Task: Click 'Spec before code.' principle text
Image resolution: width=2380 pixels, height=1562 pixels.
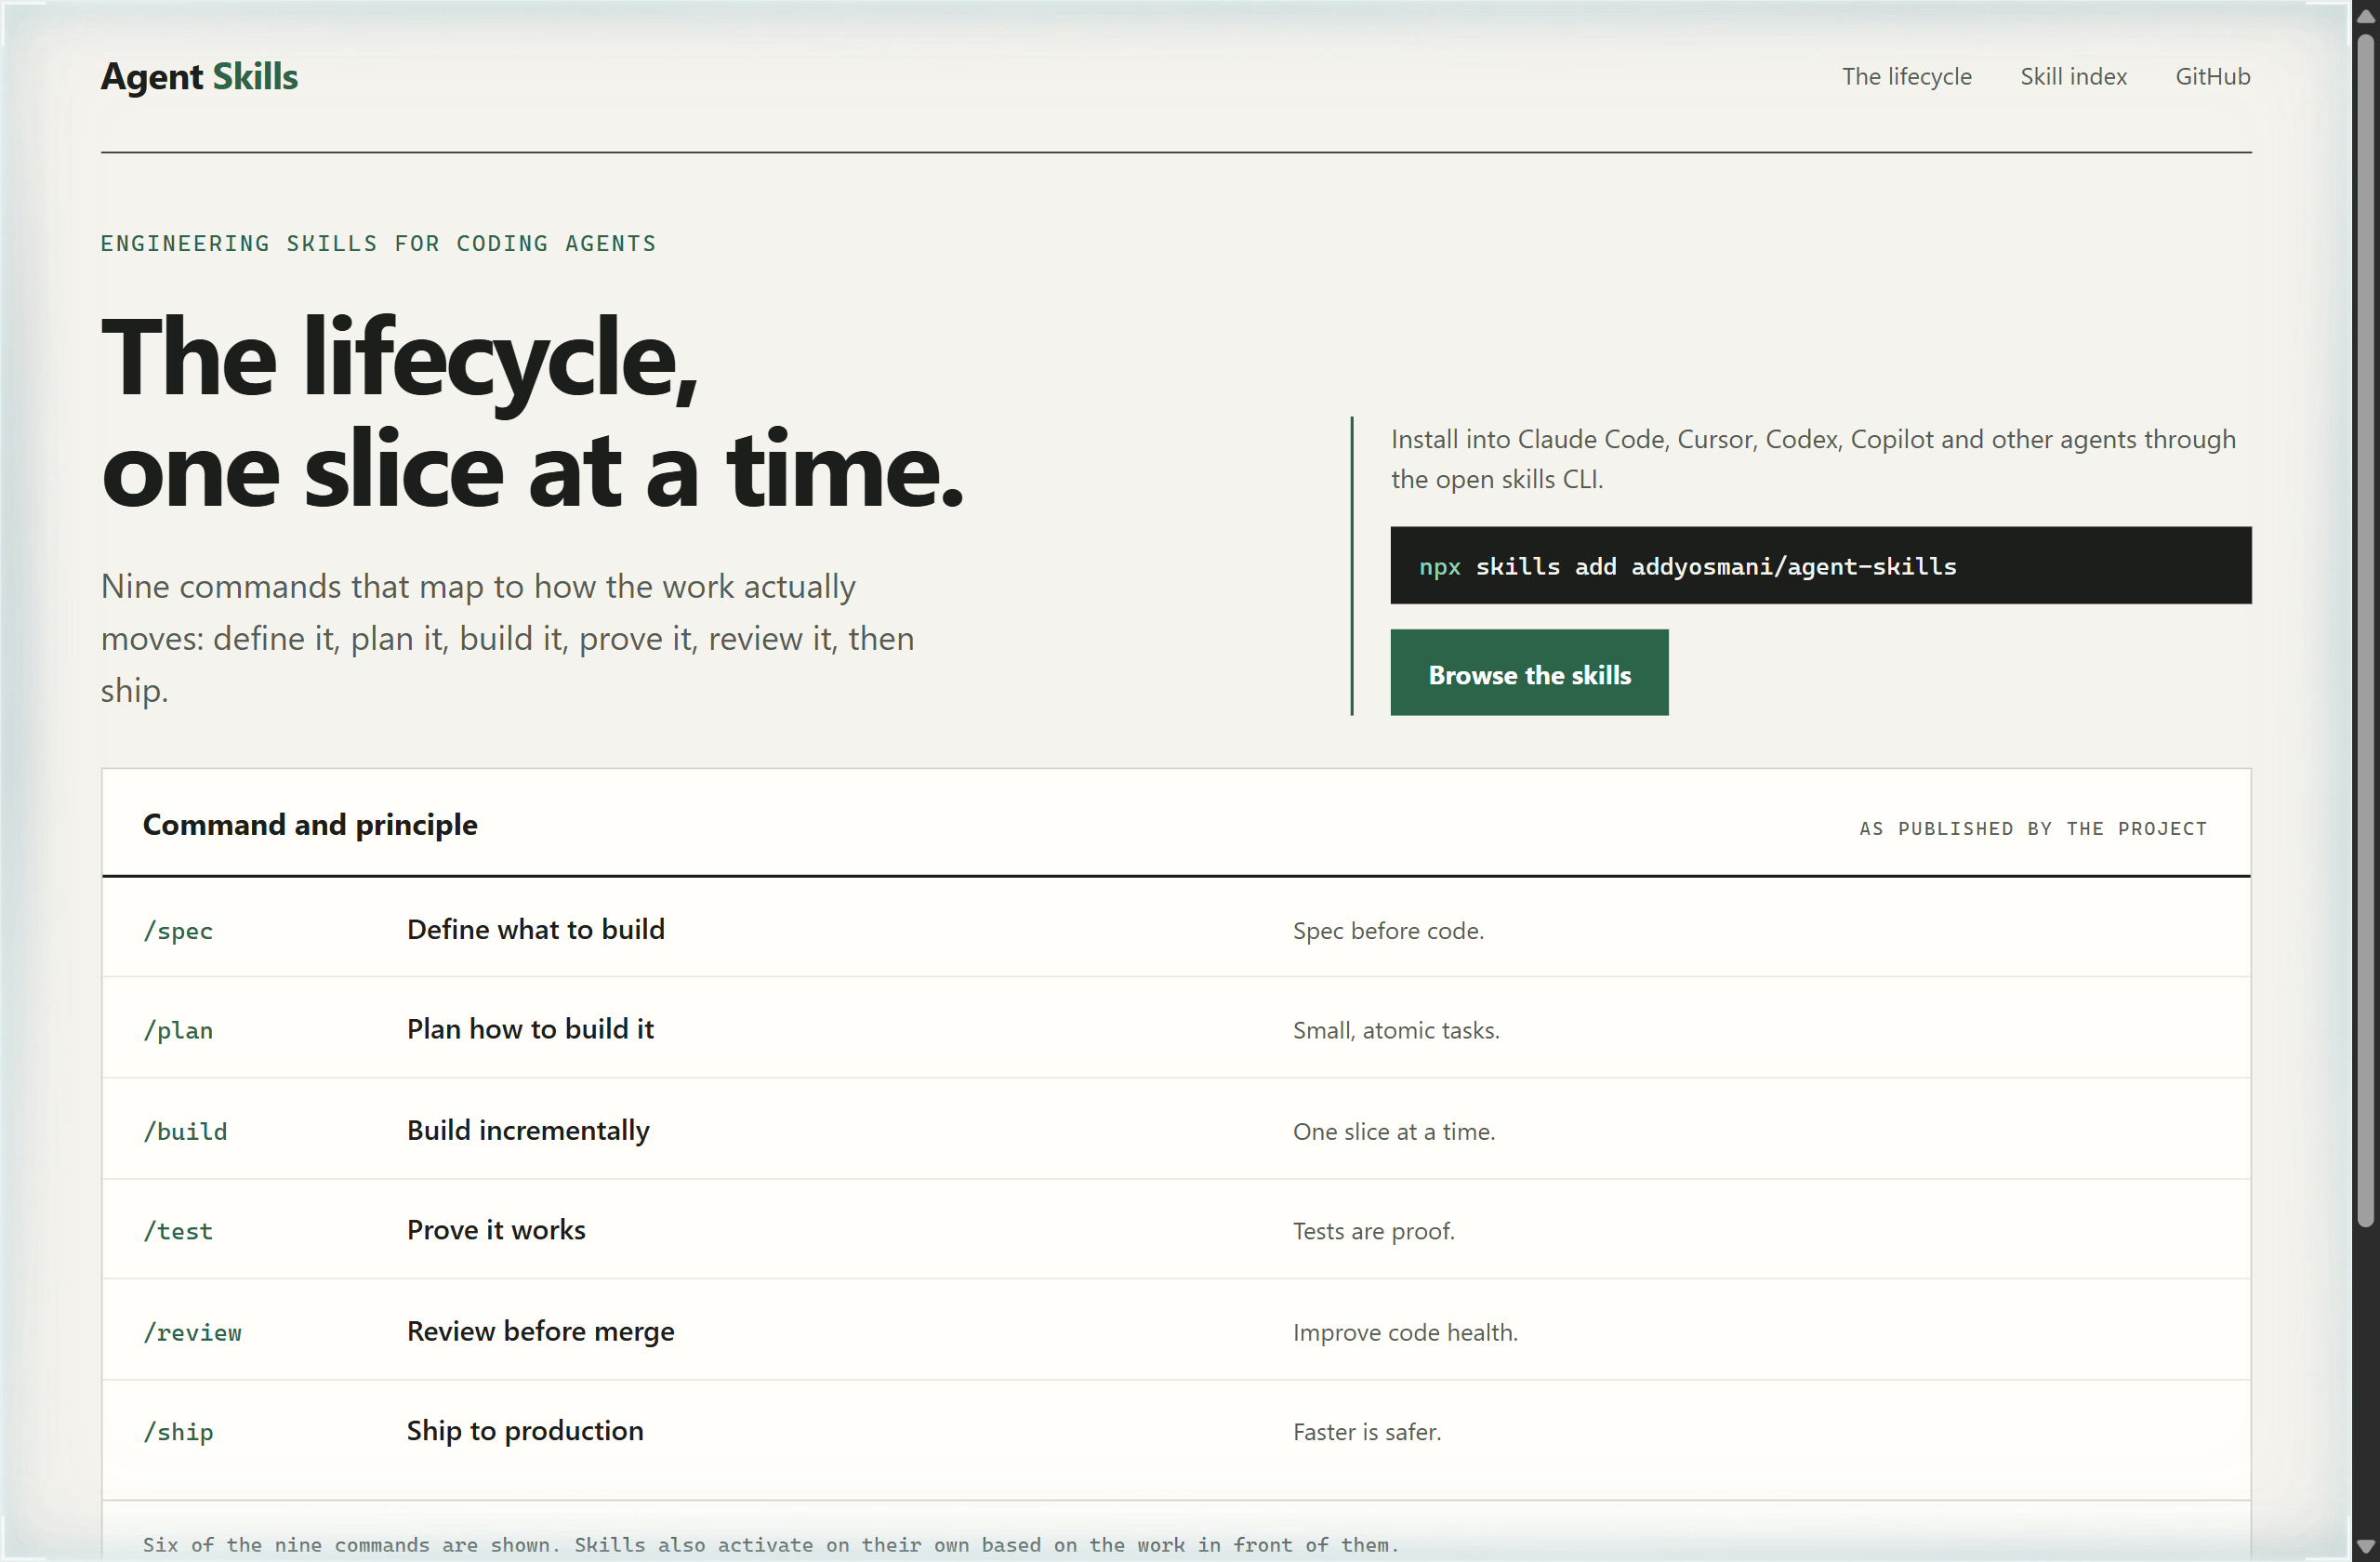Action: point(1388,931)
